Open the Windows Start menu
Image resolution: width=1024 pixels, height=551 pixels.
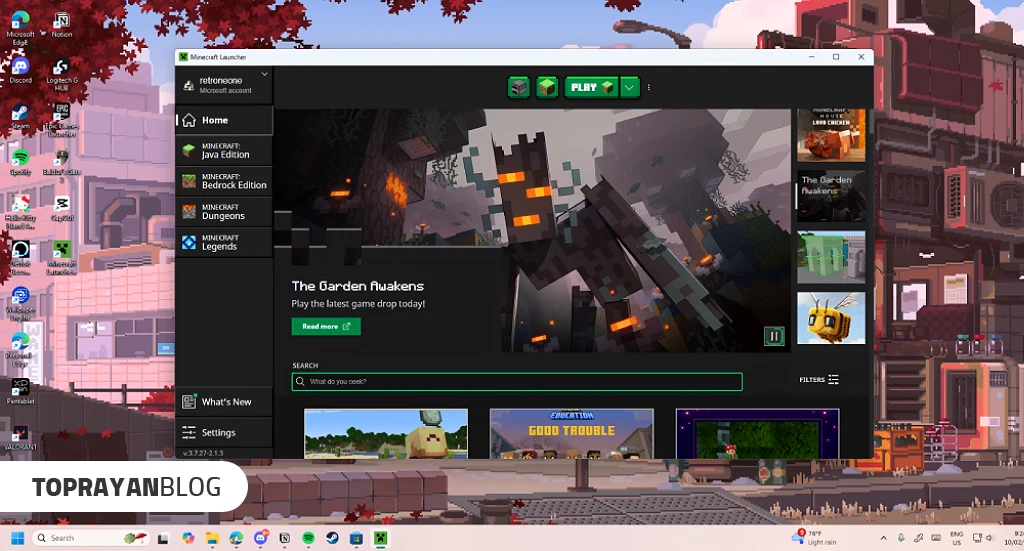click(x=18, y=538)
